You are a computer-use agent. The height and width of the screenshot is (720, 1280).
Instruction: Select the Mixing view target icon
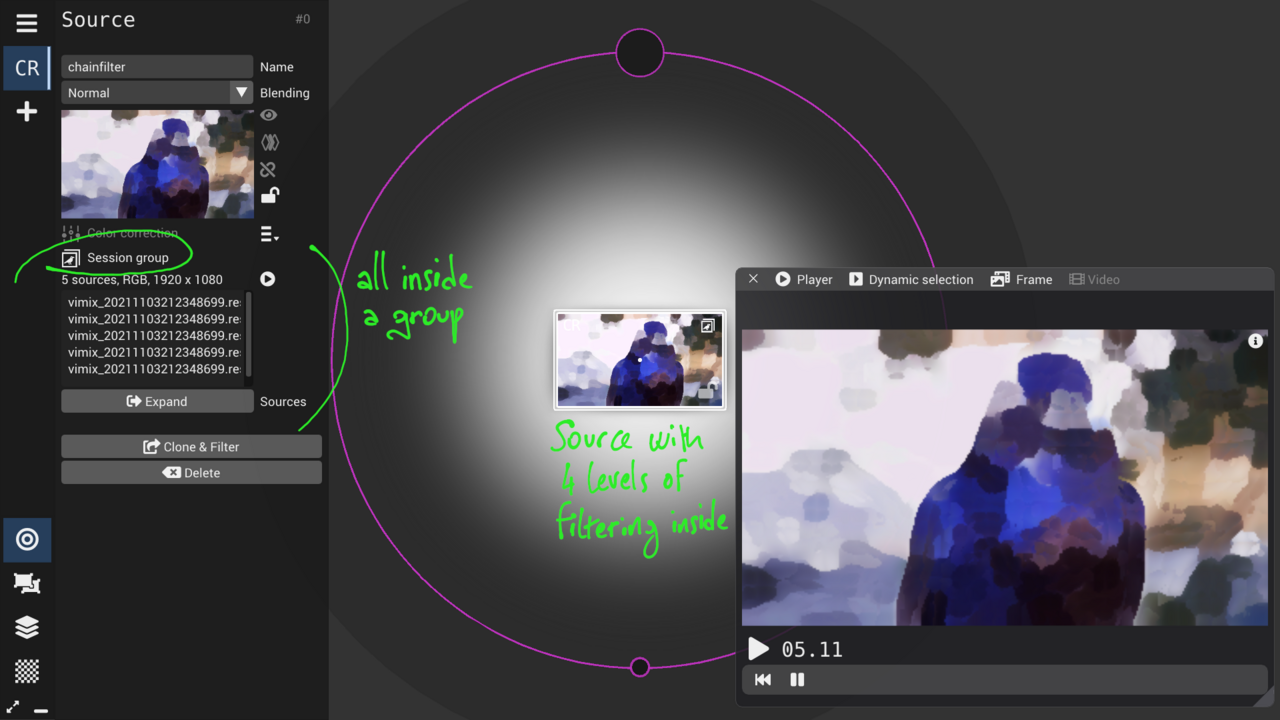(x=27, y=540)
